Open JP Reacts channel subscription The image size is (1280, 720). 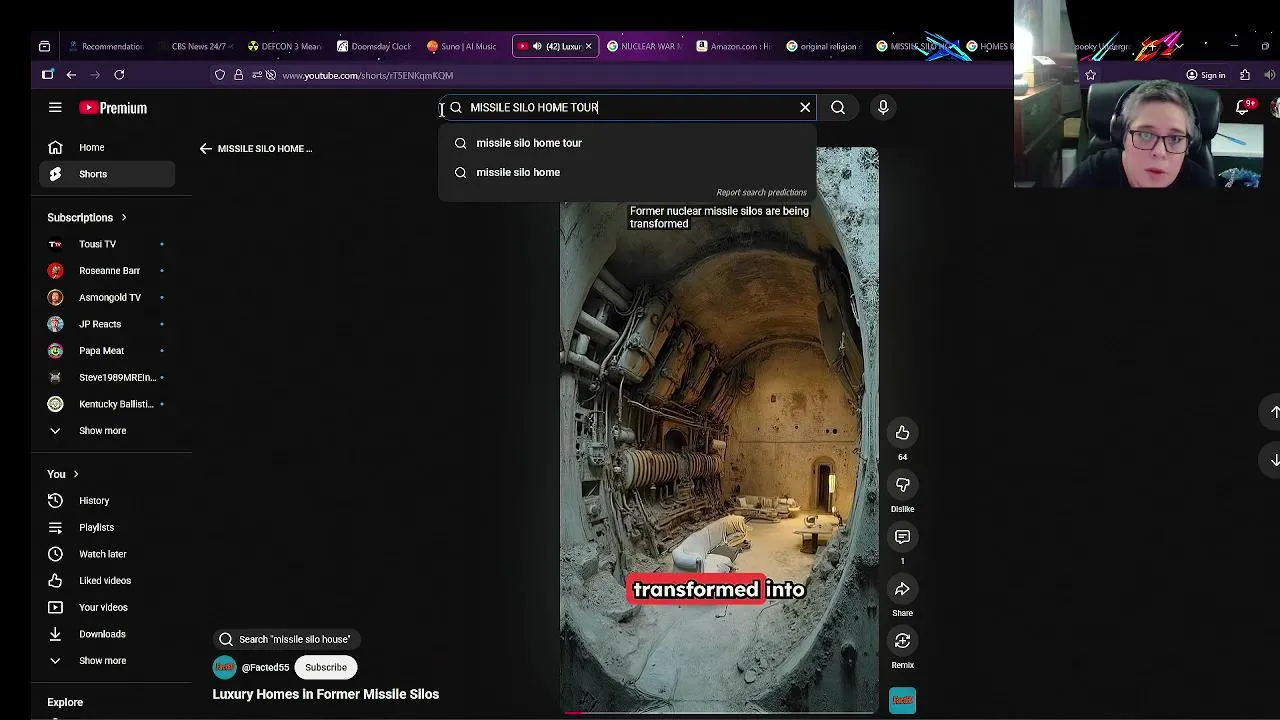pos(108,324)
